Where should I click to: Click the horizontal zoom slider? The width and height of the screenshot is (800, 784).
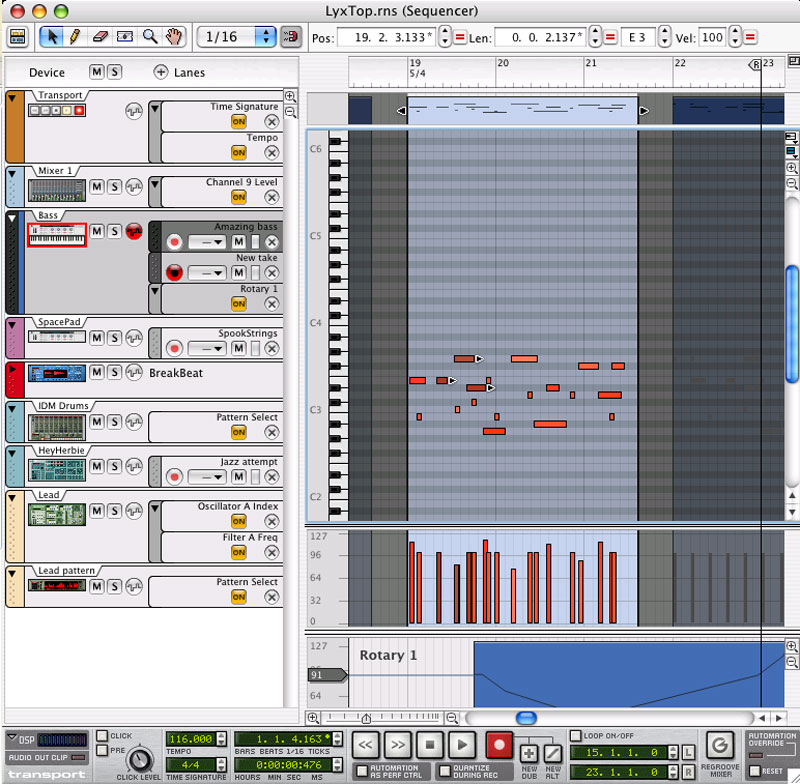pyautogui.click(x=366, y=718)
